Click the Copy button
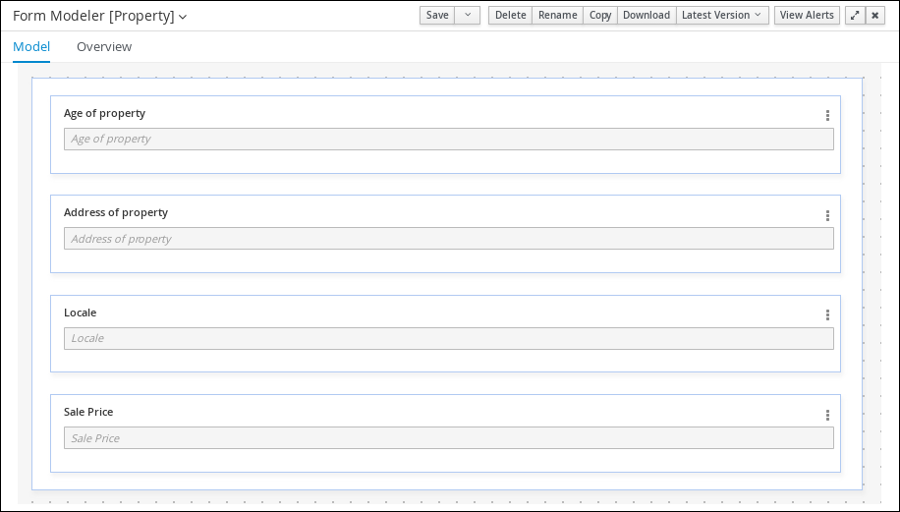The height and width of the screenshot is (512, 900). click(600, 15)
